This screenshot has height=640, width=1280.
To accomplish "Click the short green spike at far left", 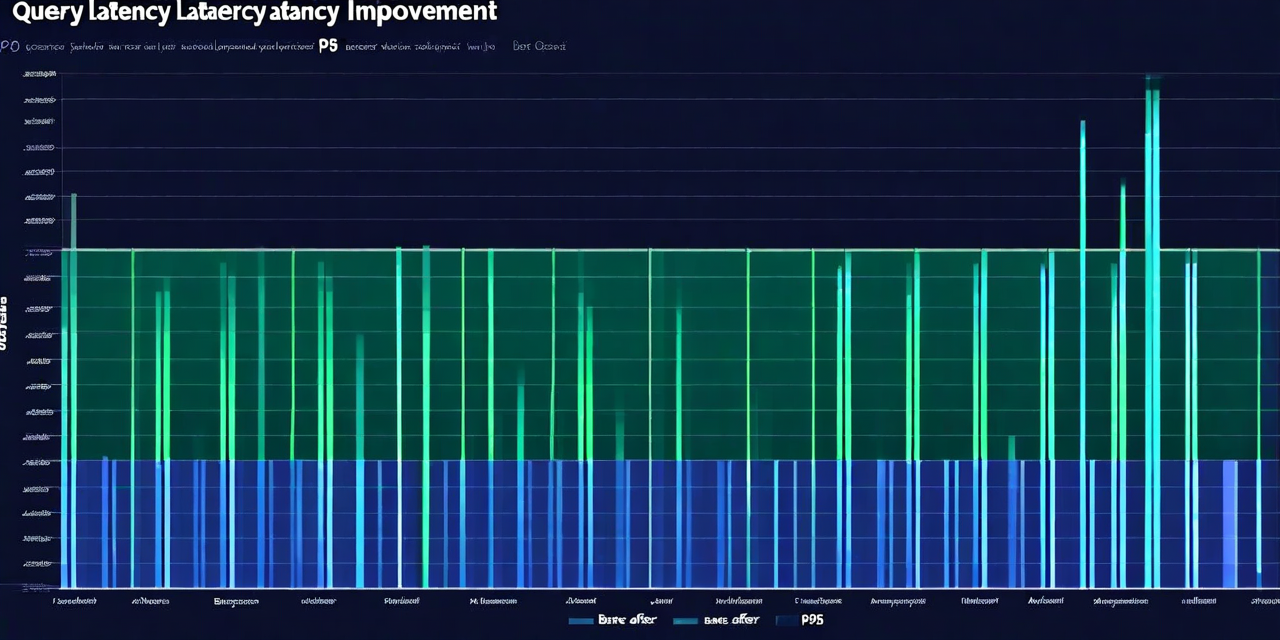I will [73, 220].
